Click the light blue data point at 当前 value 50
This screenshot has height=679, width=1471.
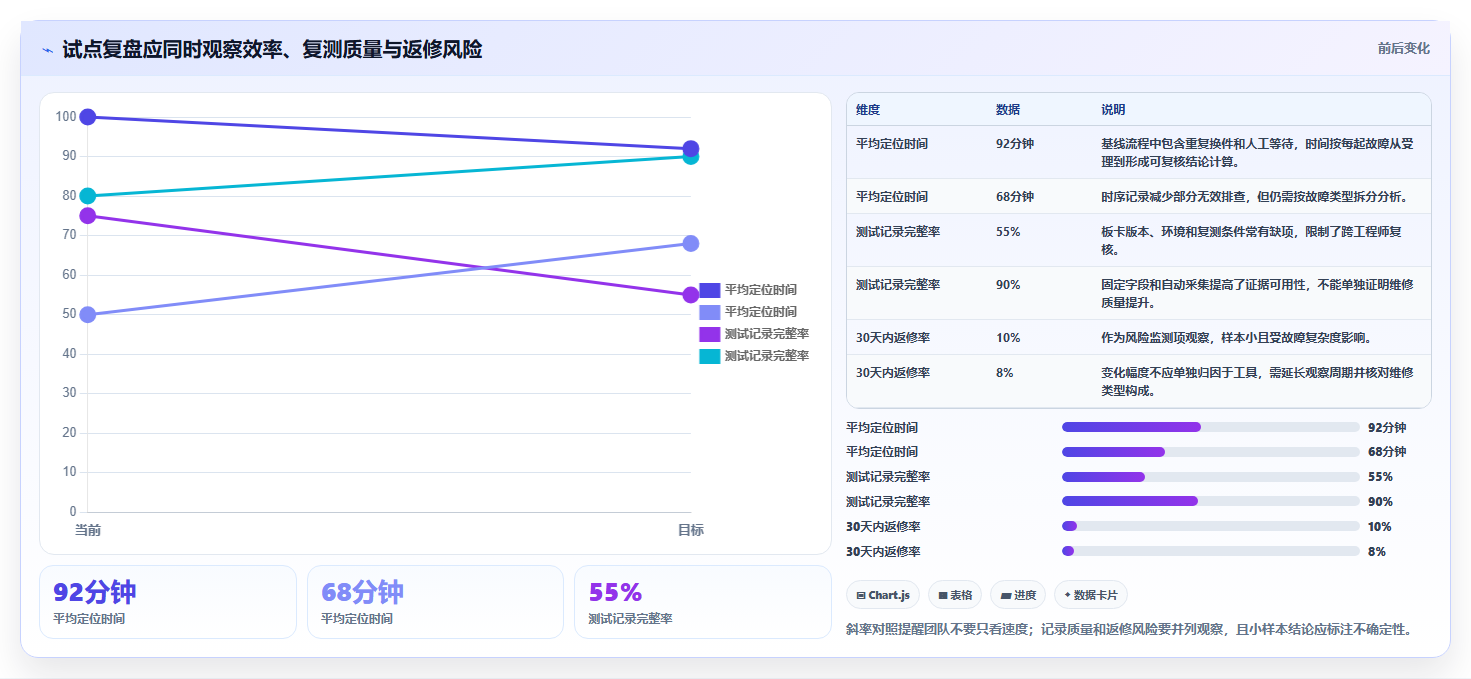coord(88,314)
